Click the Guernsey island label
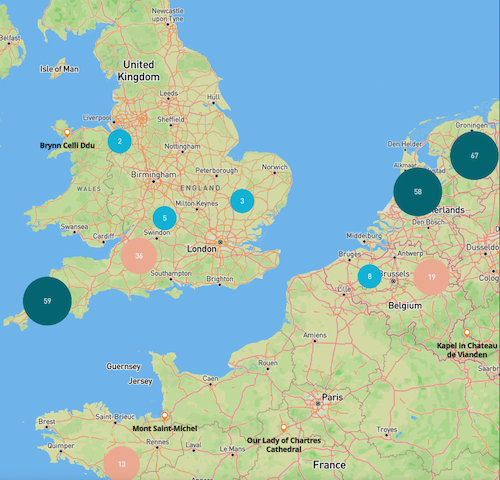 124,366
